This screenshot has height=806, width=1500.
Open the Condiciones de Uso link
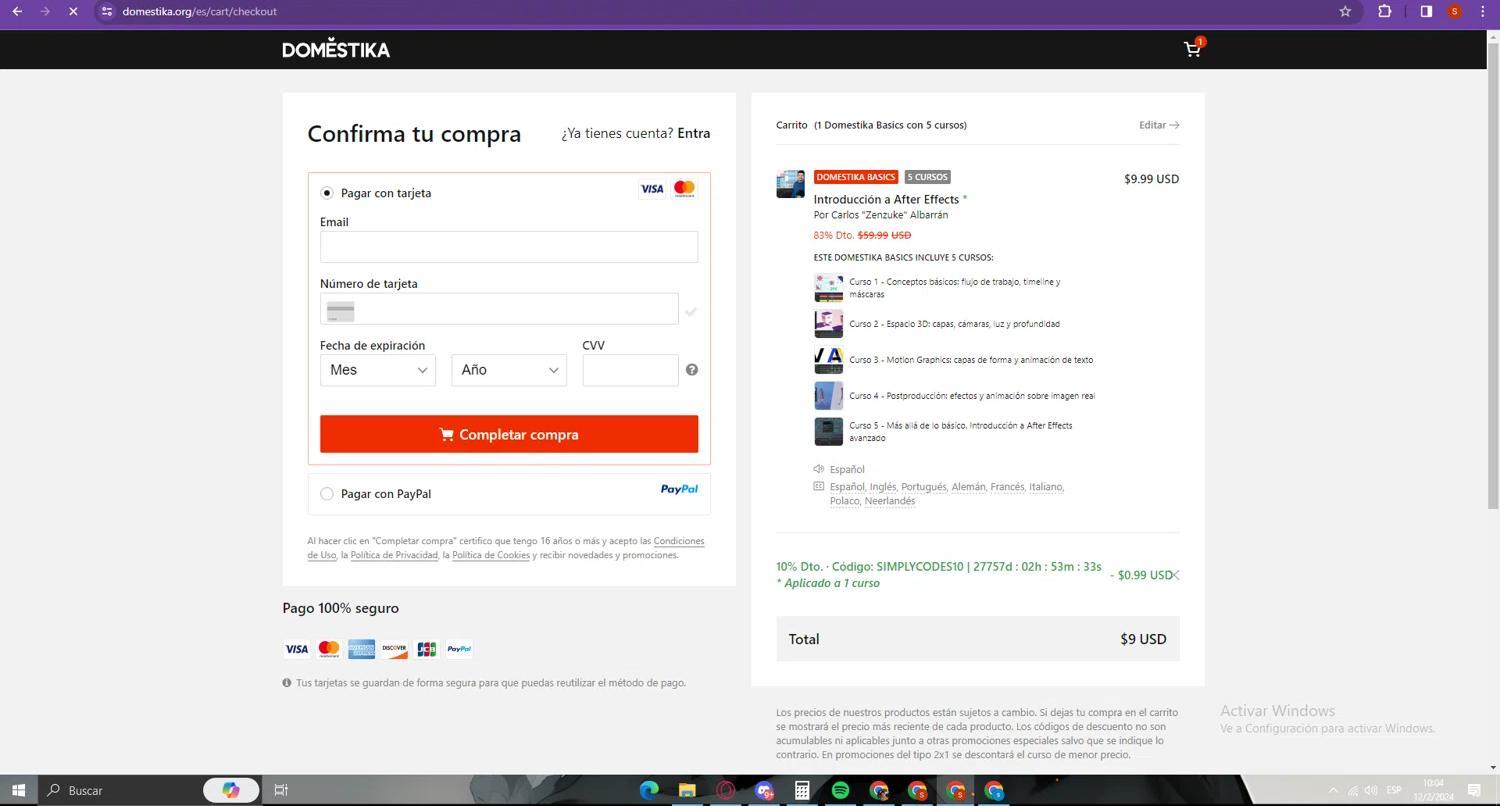[679, 541]
